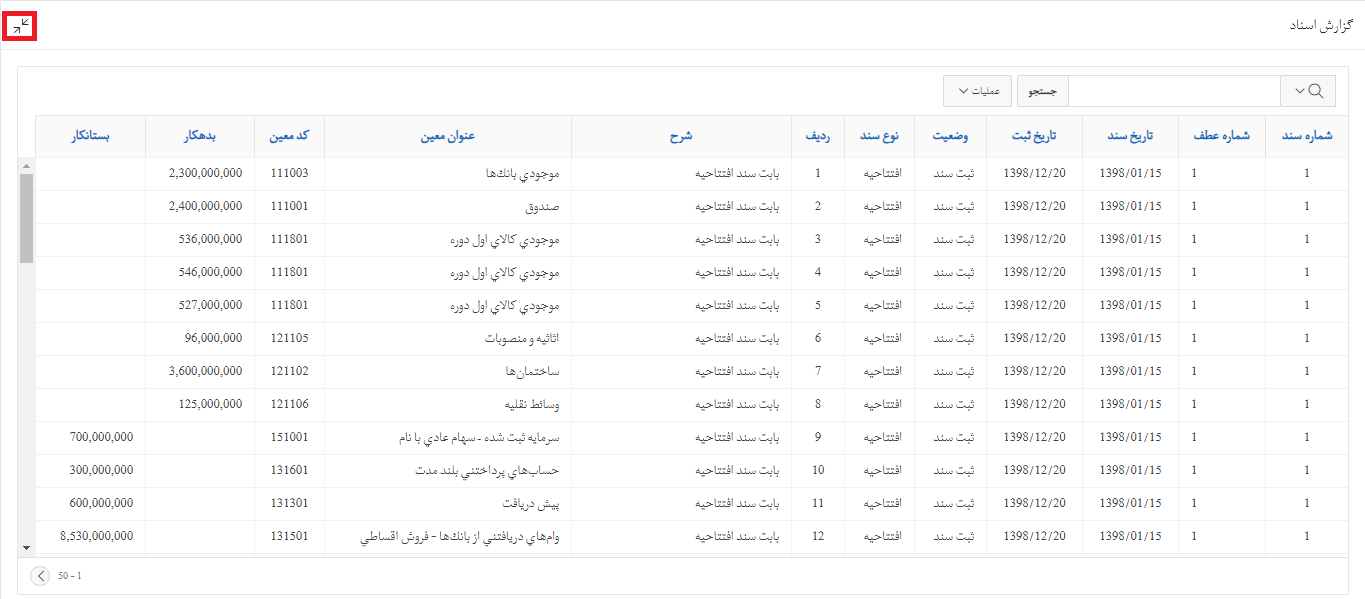Click the گزارش اسناد region title

click(x=1320, y=26)
